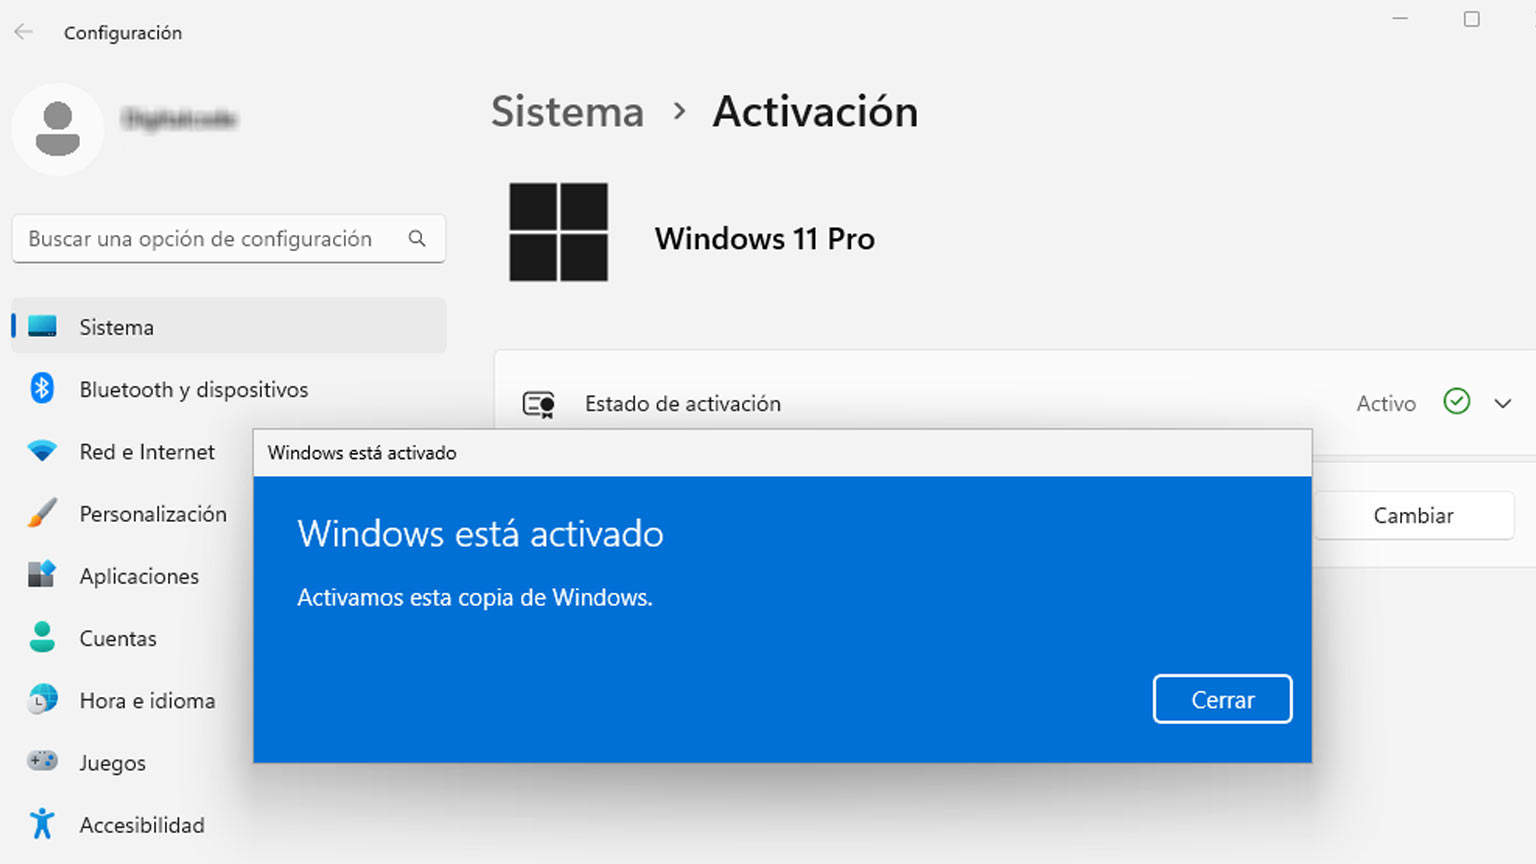Expand the Estado de activación chevron
Screen dimensions: 1536x864
1502,403
